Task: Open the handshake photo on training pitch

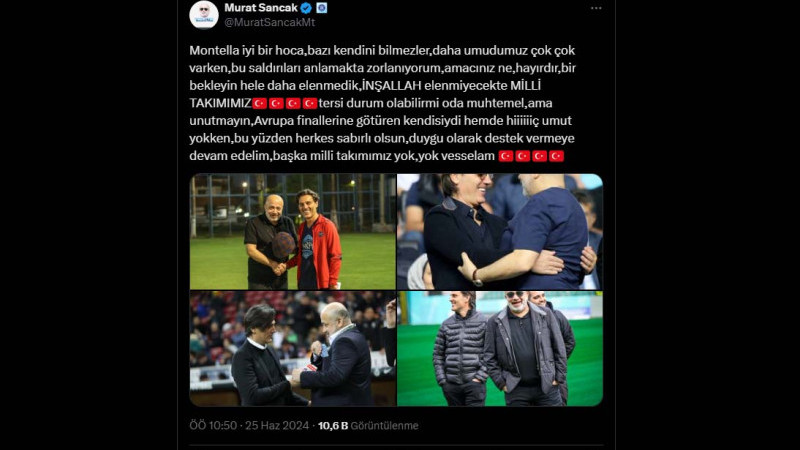Action: 293,232
